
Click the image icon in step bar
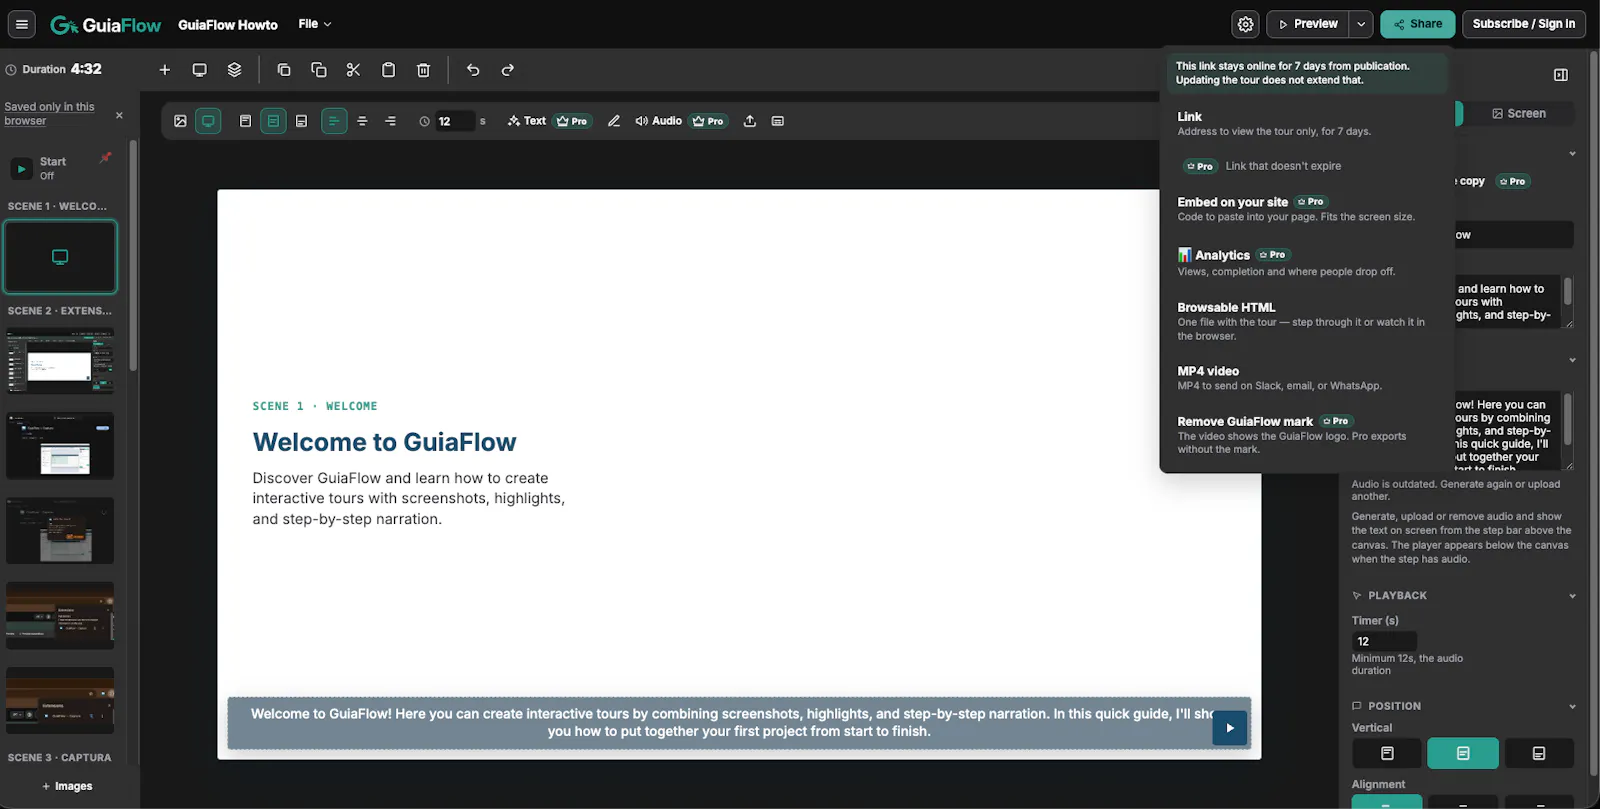pyautogui.click(x=180, y=121)
